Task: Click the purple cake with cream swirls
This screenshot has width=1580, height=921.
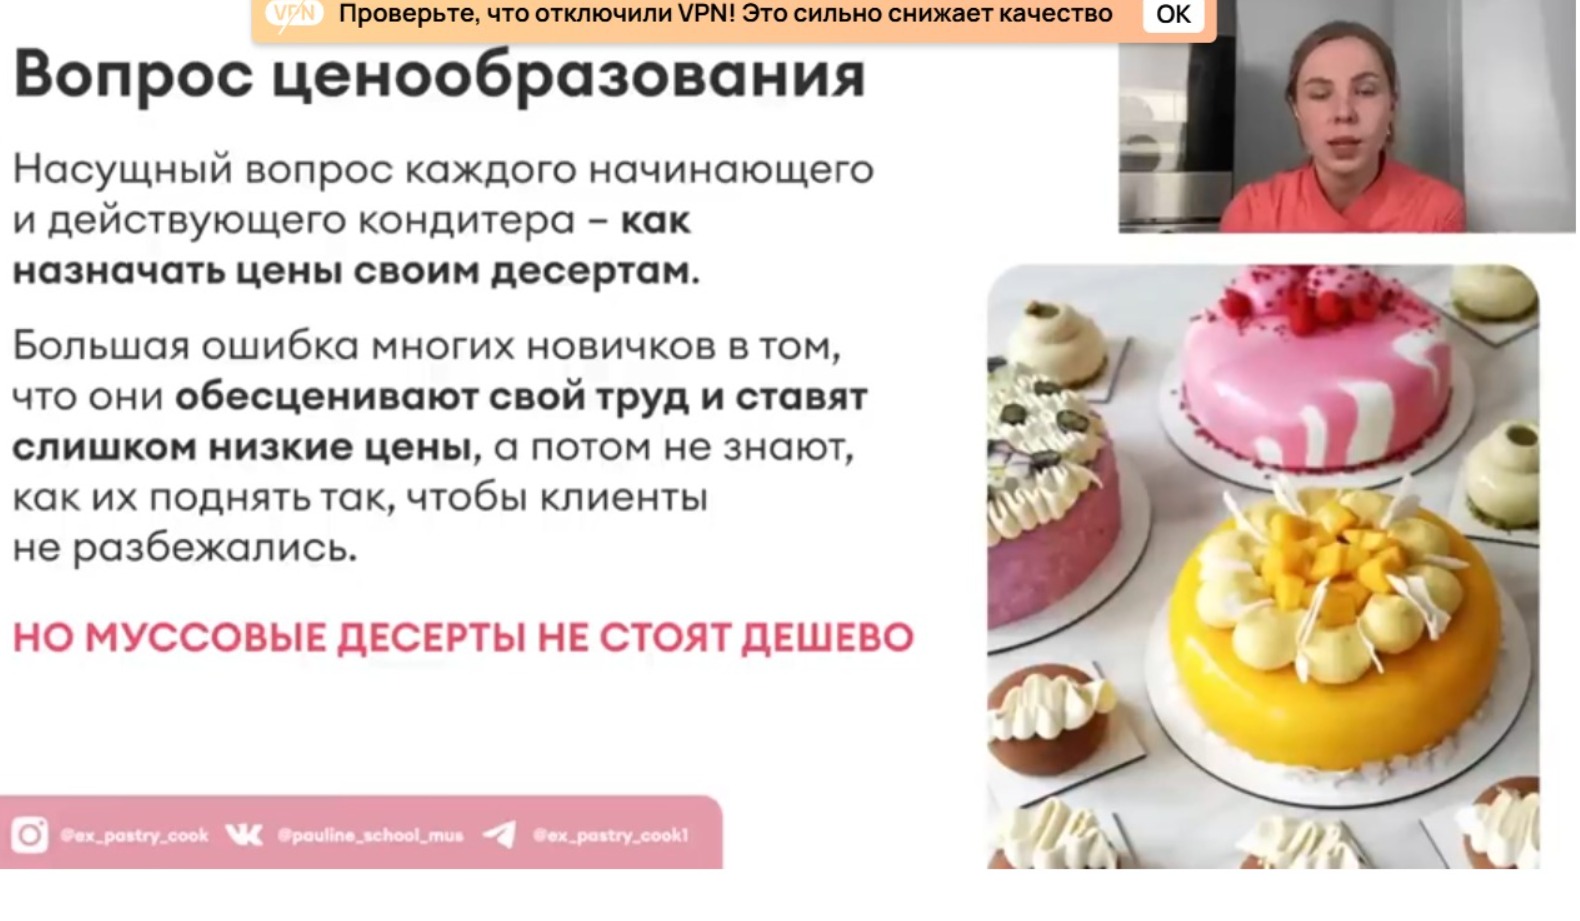Action: click(1050, 500)
